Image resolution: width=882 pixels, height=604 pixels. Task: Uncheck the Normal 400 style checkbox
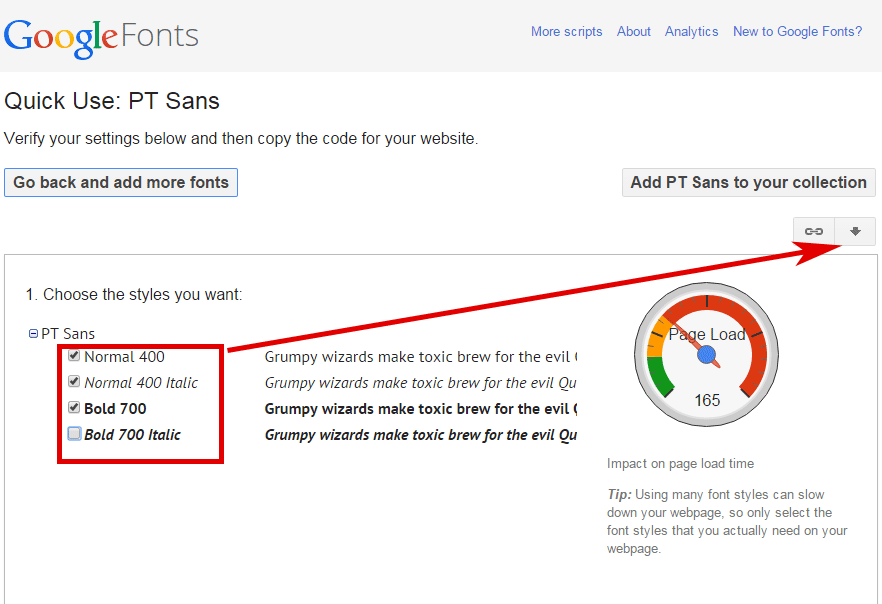(x=74, y=355)
